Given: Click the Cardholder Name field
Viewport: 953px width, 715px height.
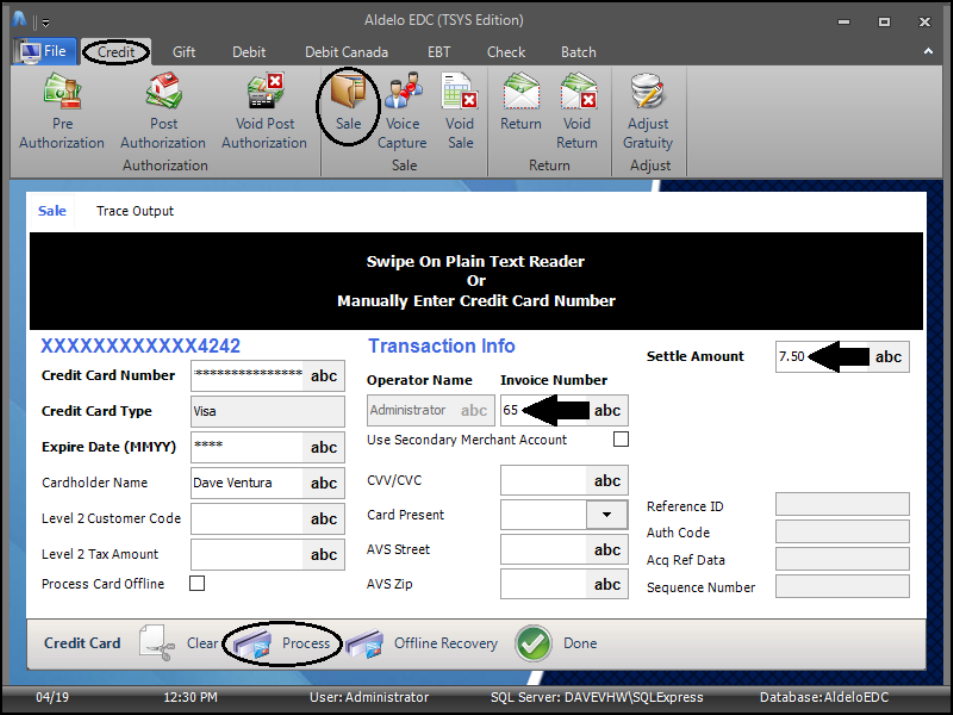Looking at the screenshot, I should pyautogui.click(x=247, y=483).
